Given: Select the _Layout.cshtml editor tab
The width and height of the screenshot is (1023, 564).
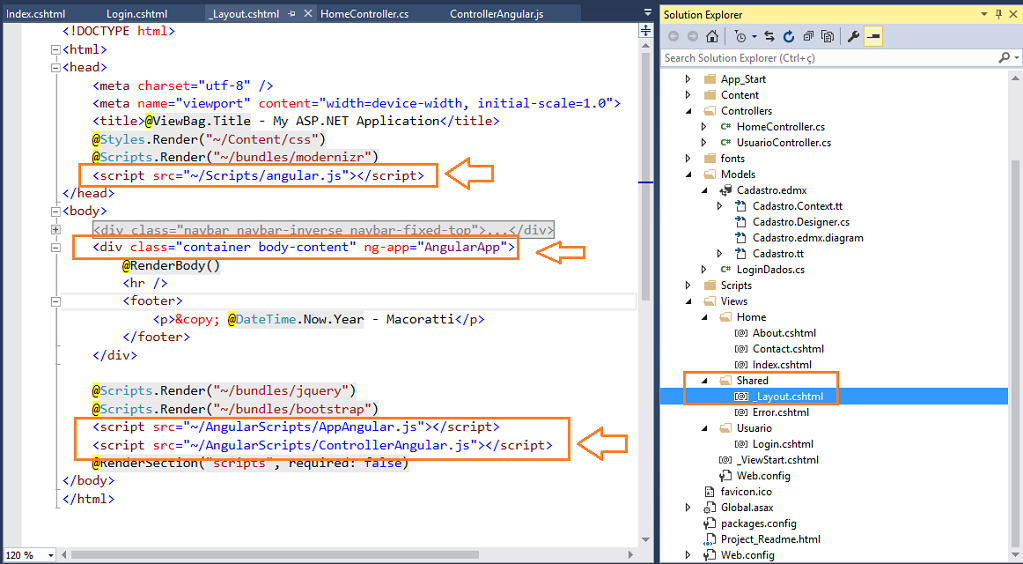Looking at the screenshot, I should click(x=244, y=14).
